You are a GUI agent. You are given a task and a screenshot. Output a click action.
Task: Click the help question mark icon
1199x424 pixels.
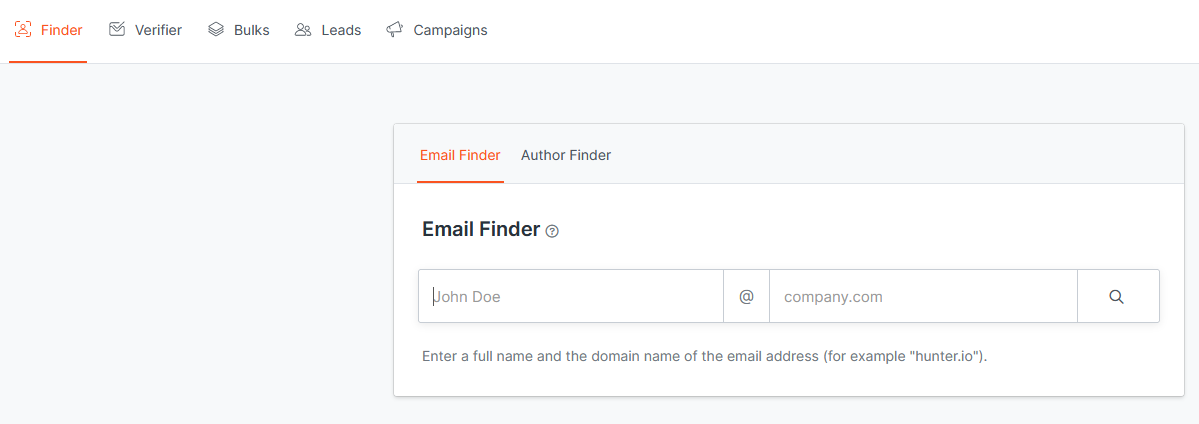pos(552,231)
